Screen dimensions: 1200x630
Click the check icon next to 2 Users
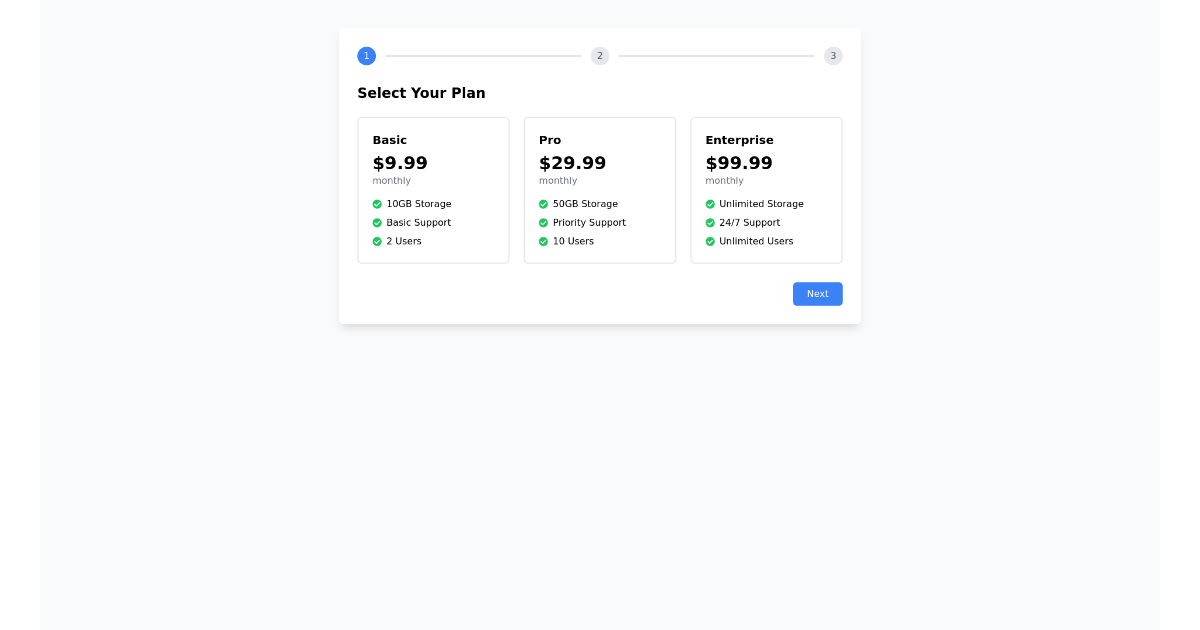coord(376,241)
